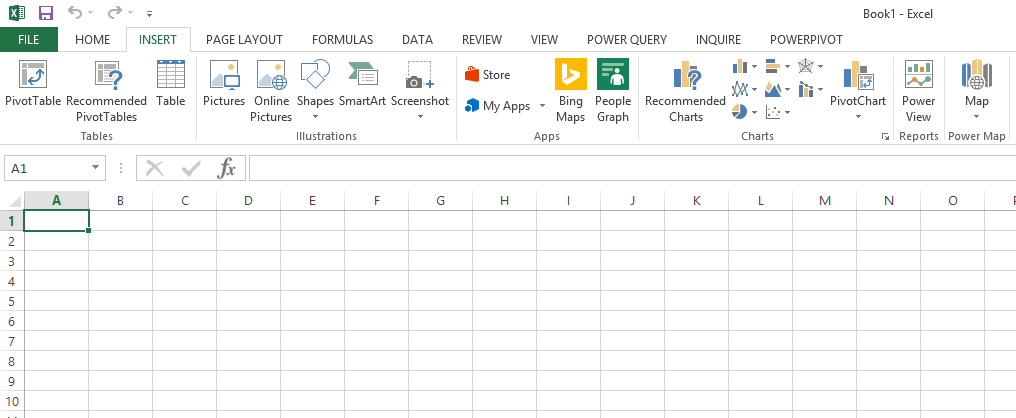Image resolution: width=1016 pixels, height=418 pixels.
Task: Click the Enter checkmark in formula bar
Action: tap(190, 168)
